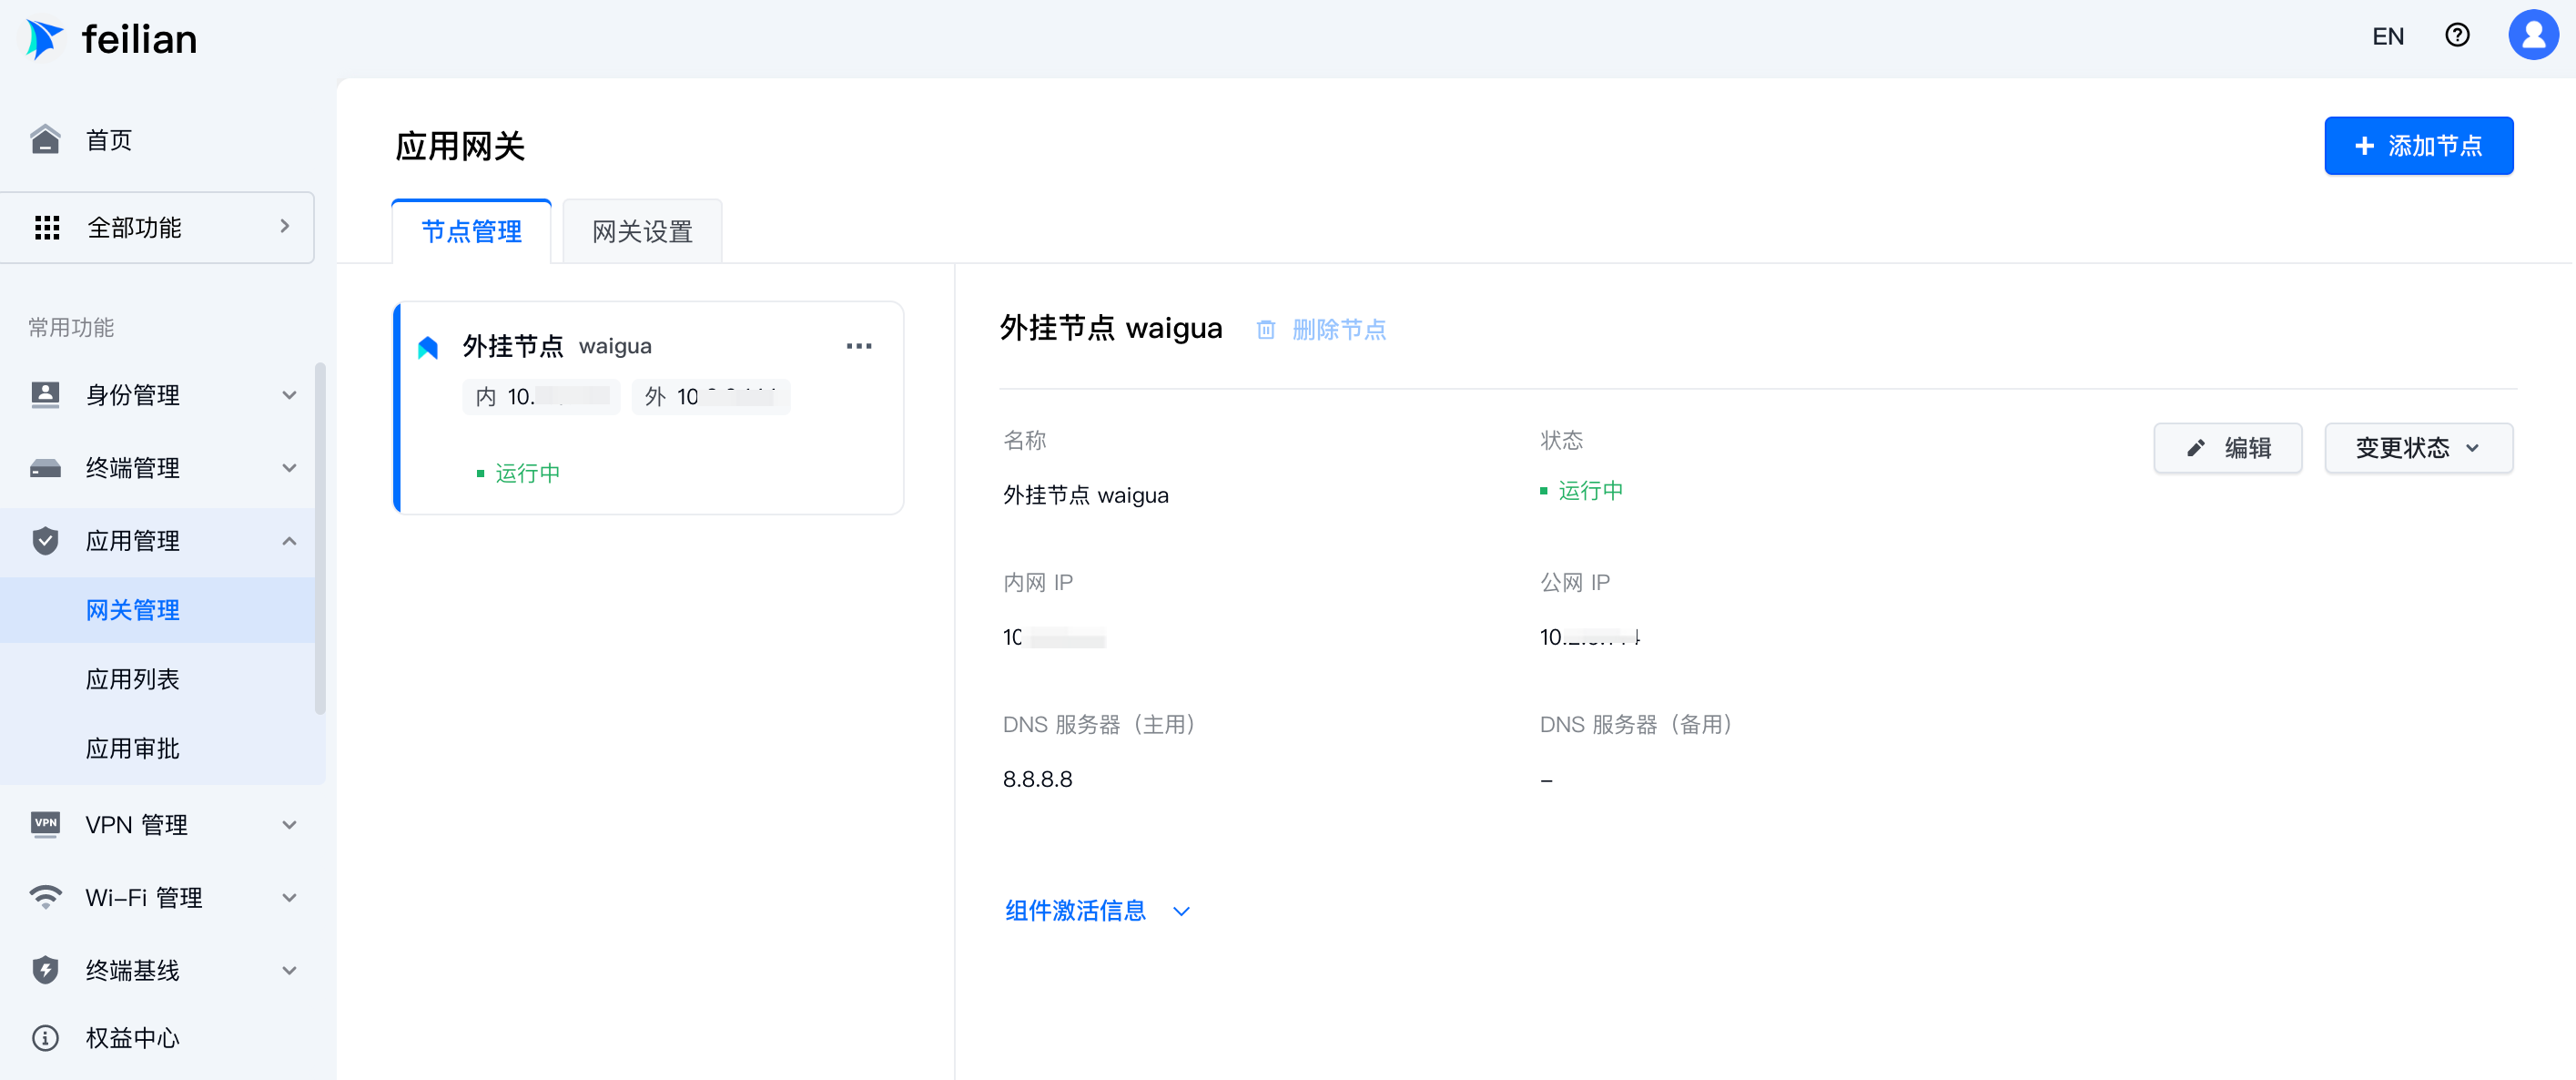Image resolution: width=2576 pixels, height=1080 pixels.
Task: Click the Wi-Fi 管理 sidebar icon
Action: 45,897
